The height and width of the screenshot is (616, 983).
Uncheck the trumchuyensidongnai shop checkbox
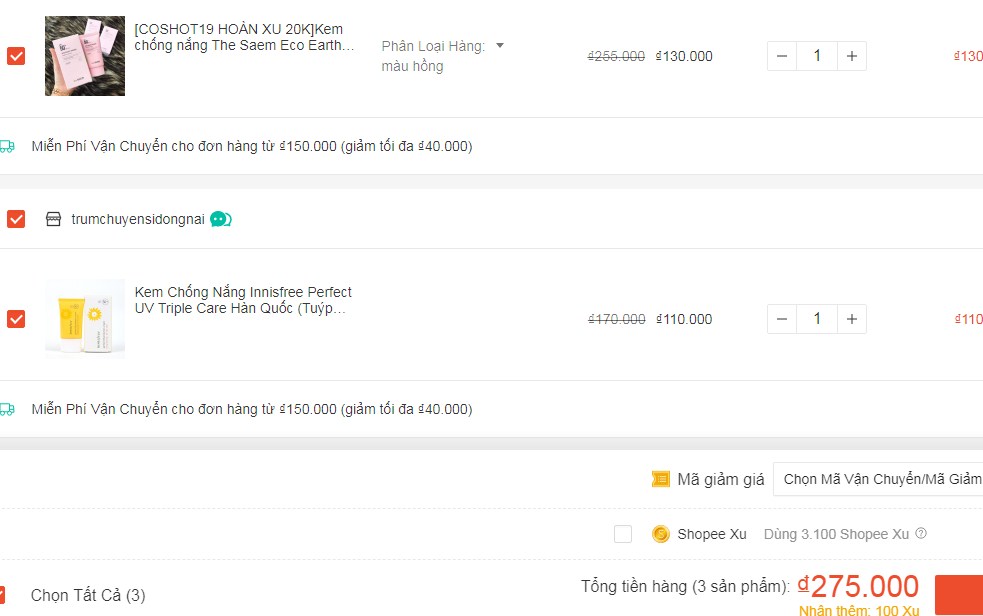(15, 218)
